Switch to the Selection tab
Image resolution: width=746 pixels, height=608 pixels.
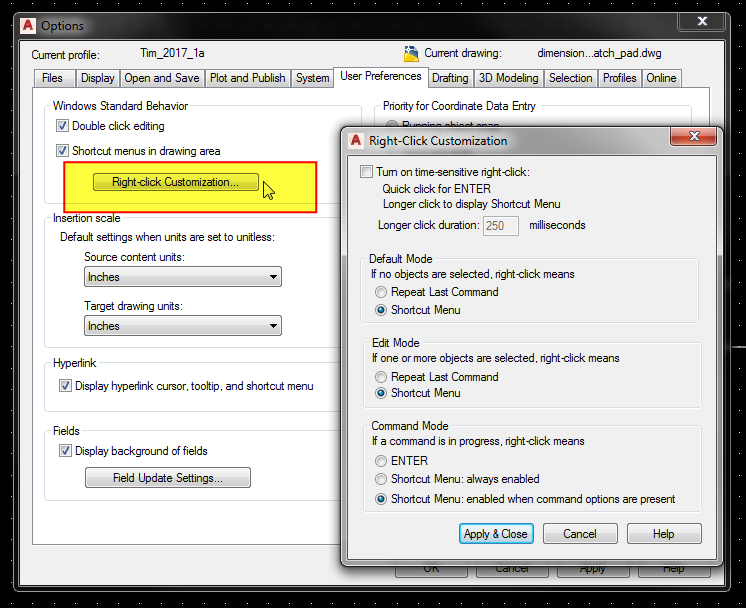click(x=570, y=78)
